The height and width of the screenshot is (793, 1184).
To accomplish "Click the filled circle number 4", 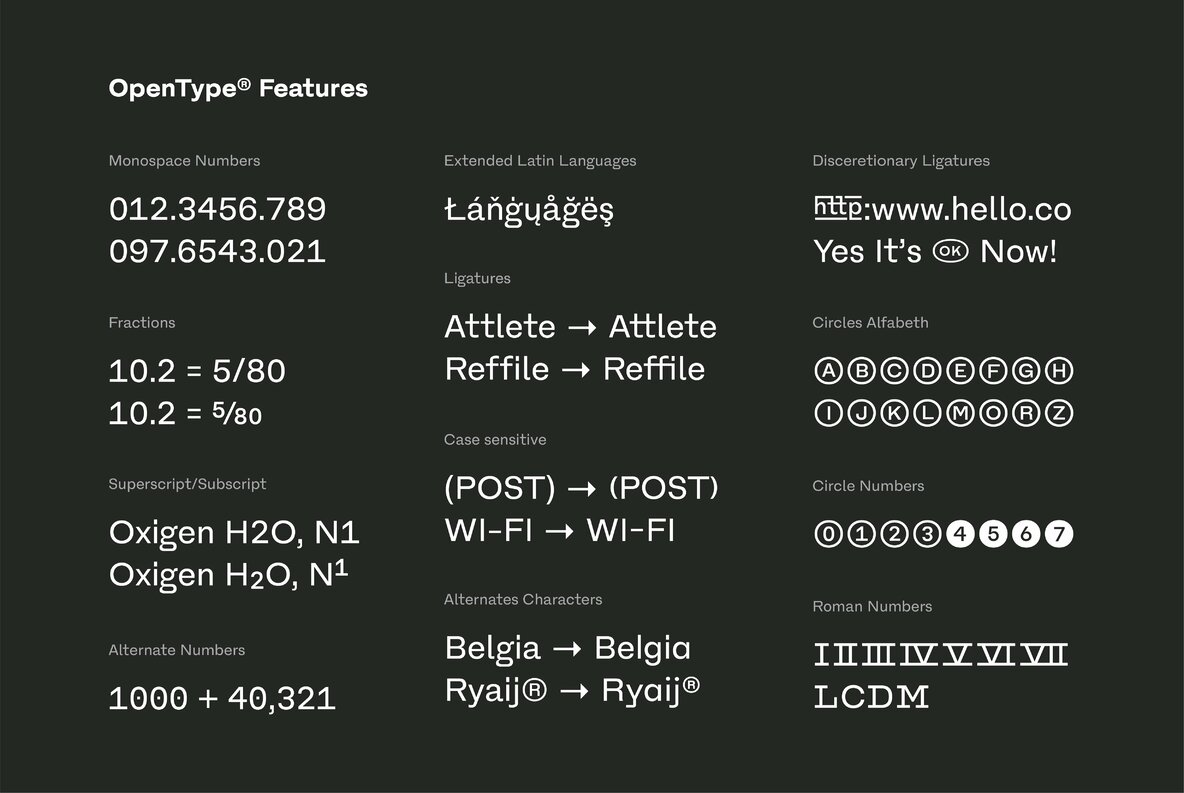I will click(x=960, y=535).
